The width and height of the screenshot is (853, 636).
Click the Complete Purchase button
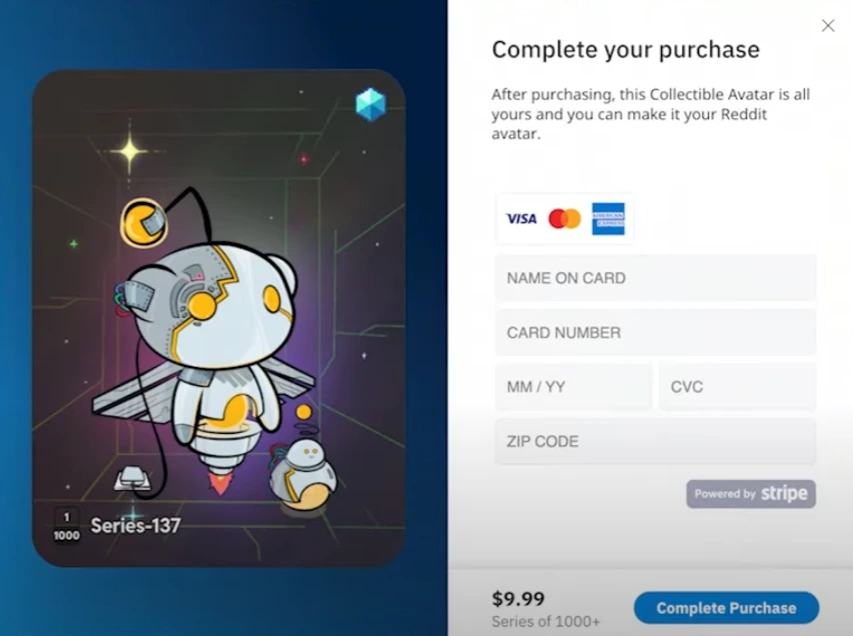726,608
